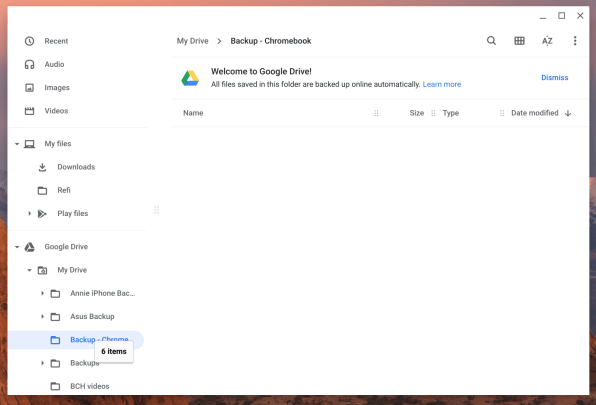Viewport: 596px width, 405px height.
Task: Open Audio in the sidebar
Action: click(54, 64)
